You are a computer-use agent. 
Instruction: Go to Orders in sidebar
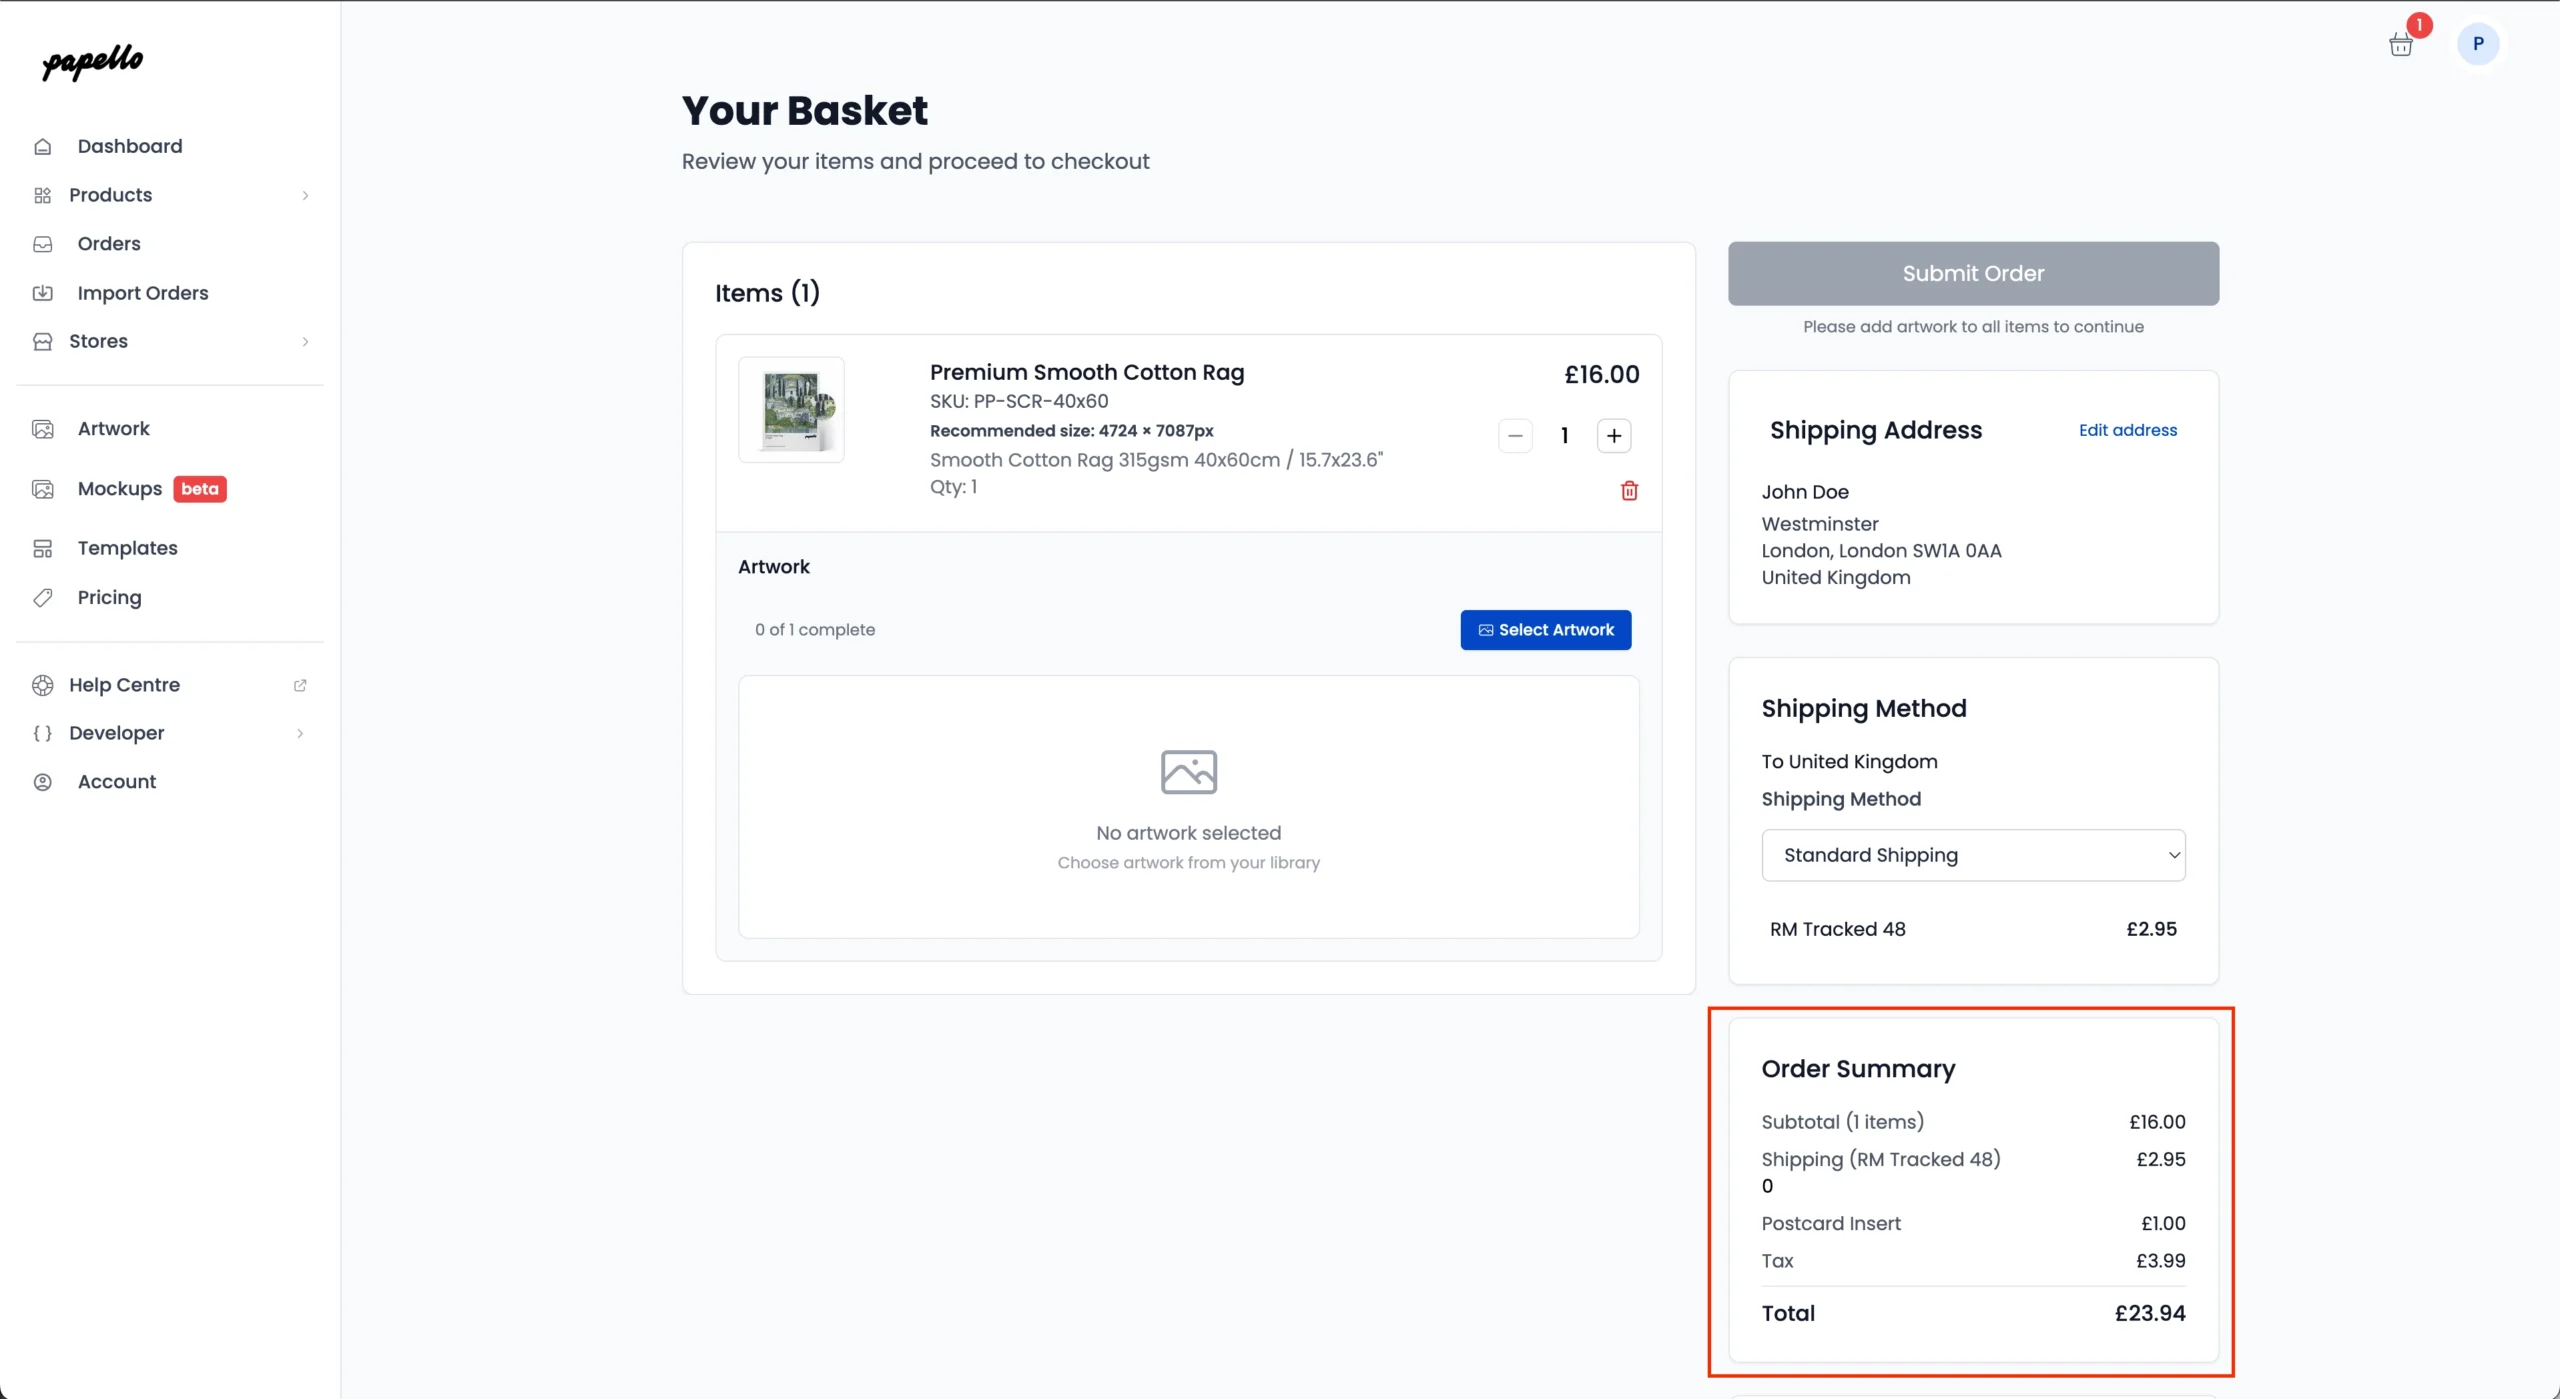(109, 244)
